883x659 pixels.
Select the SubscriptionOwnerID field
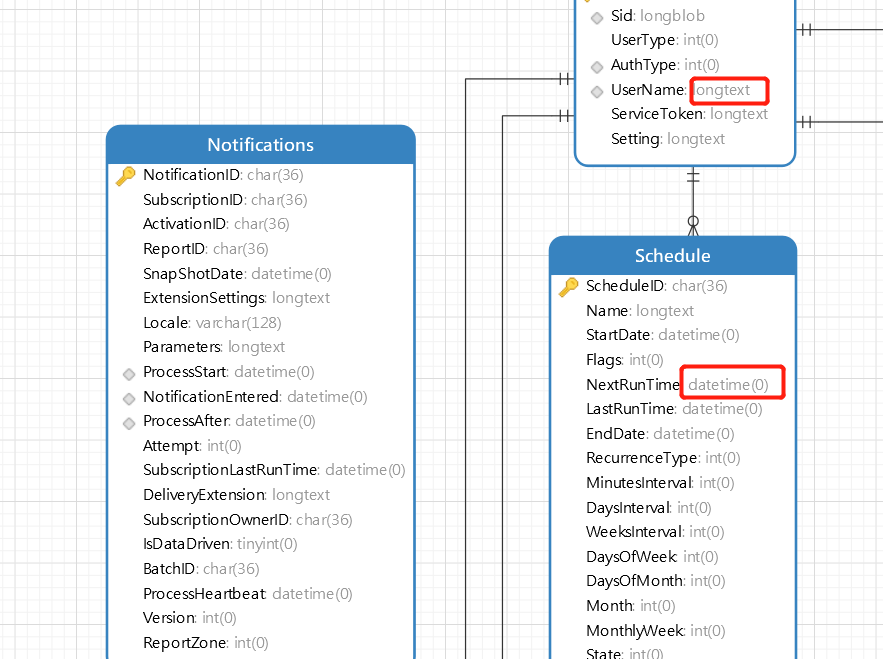click(x=248, y=520)
